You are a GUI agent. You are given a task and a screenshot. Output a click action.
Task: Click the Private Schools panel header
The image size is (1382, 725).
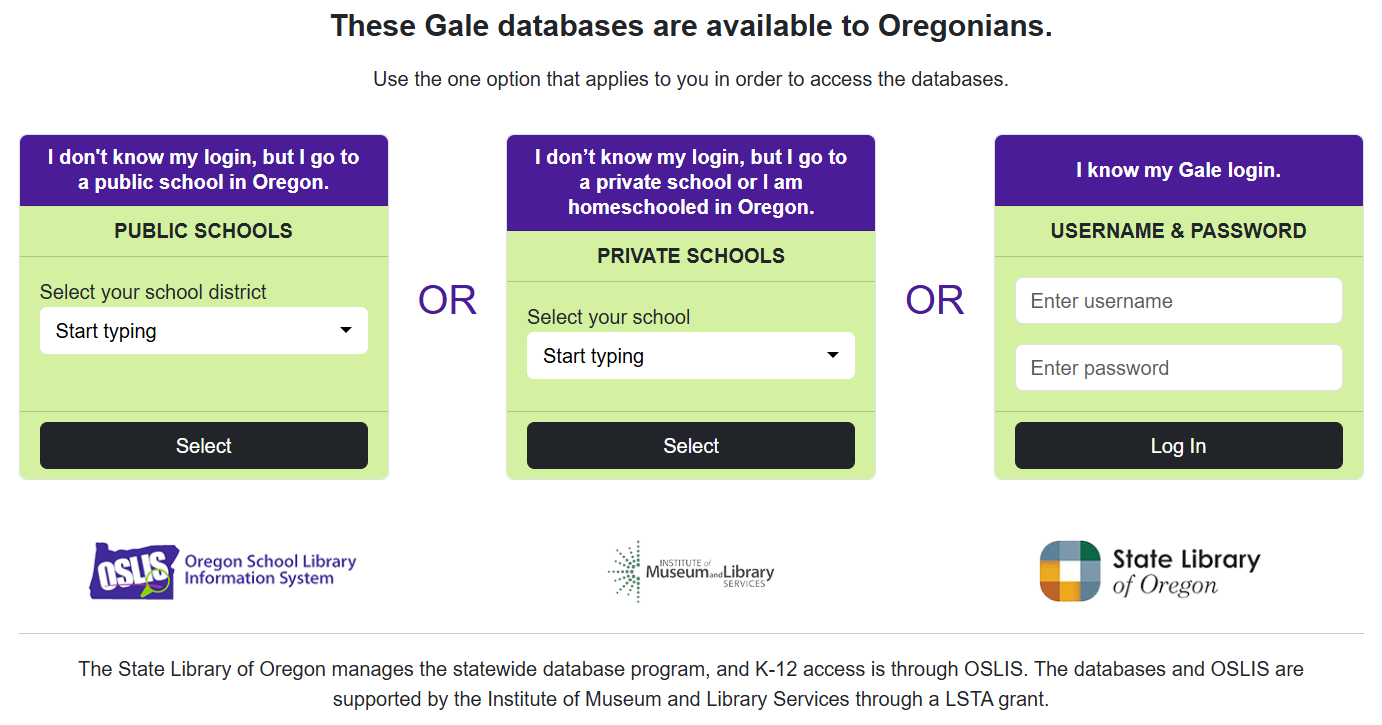[691, 255]
